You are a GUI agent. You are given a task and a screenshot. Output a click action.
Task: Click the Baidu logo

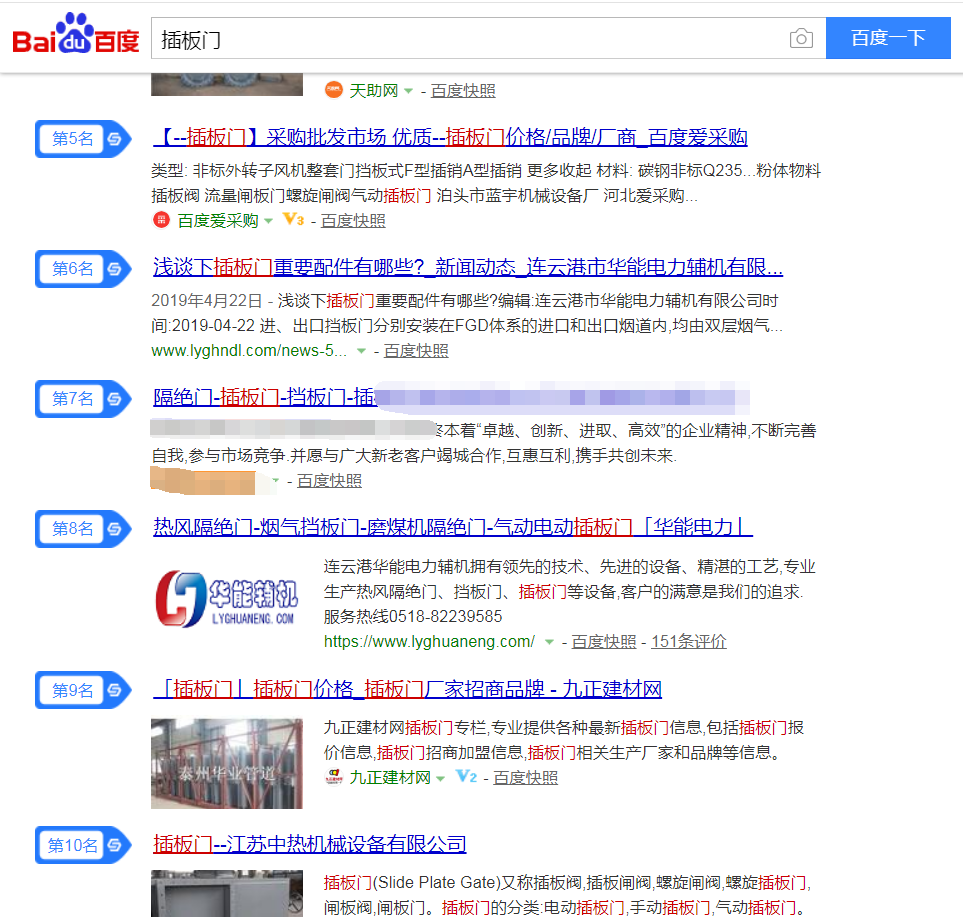pos(76,35)
